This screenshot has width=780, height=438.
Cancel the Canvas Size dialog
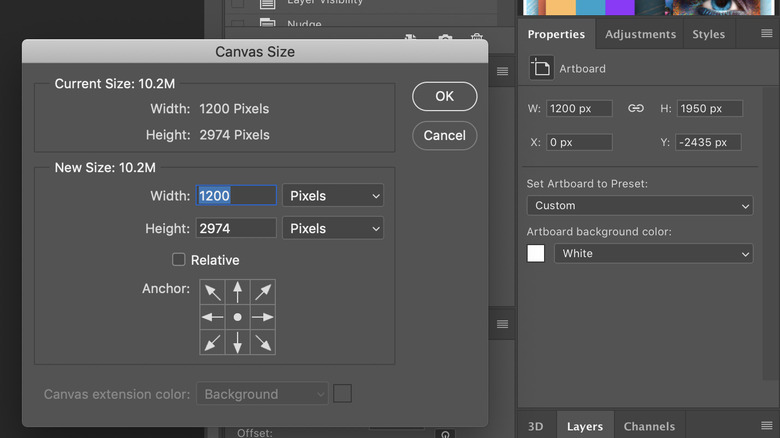point(444,135)
